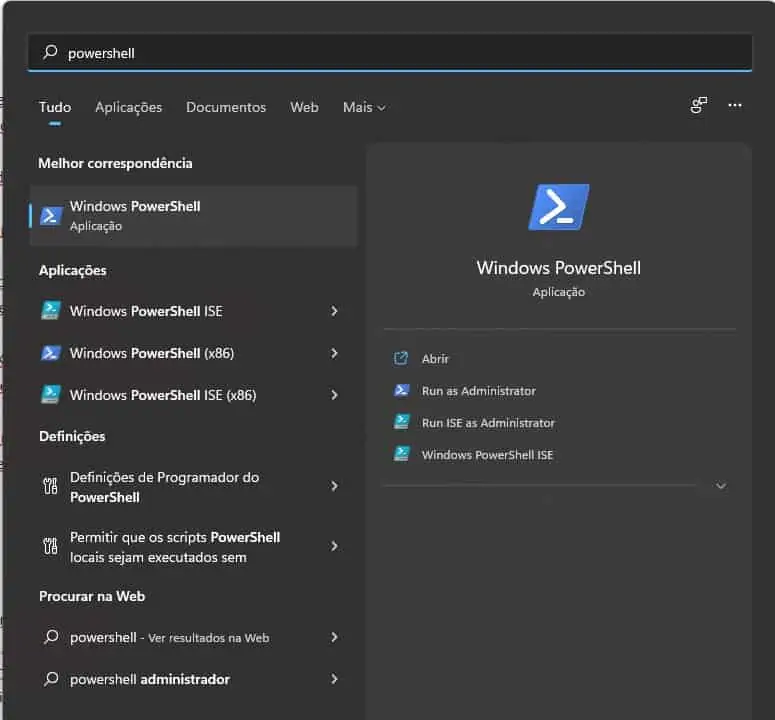Select the Web filter tab
775x720 pixels.
(x=304, y=107)
